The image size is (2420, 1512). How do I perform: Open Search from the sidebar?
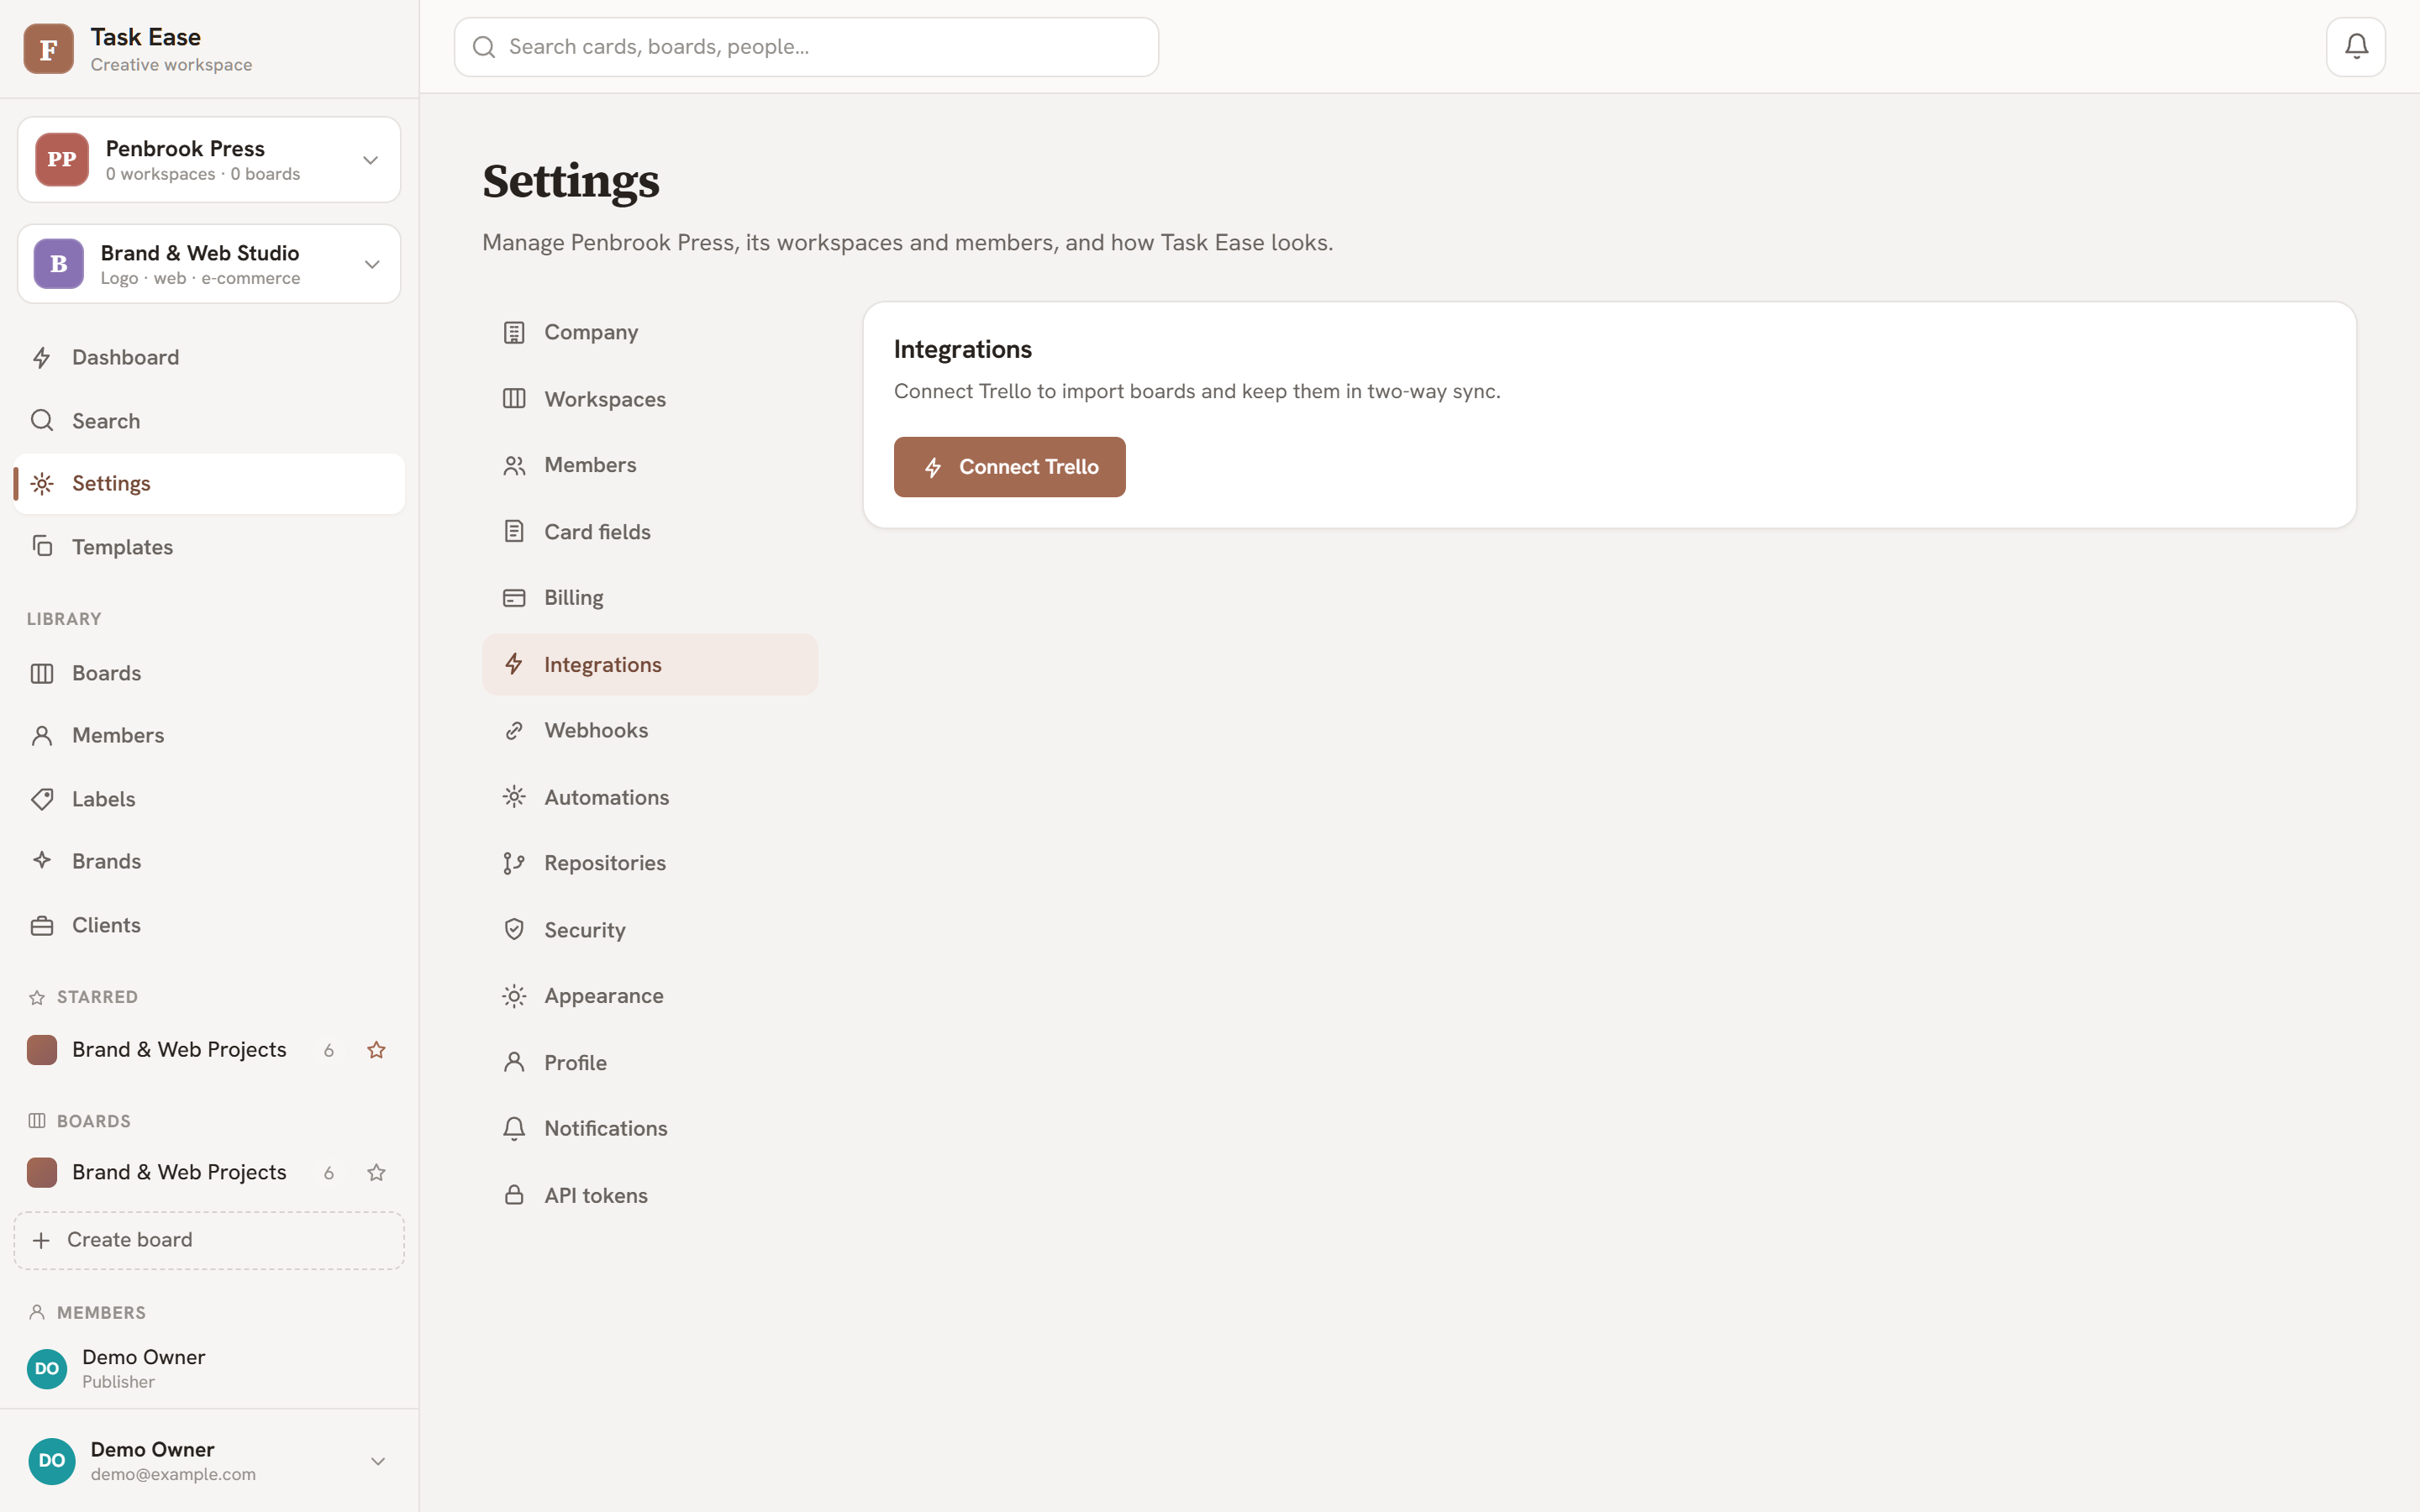[209, 420]
